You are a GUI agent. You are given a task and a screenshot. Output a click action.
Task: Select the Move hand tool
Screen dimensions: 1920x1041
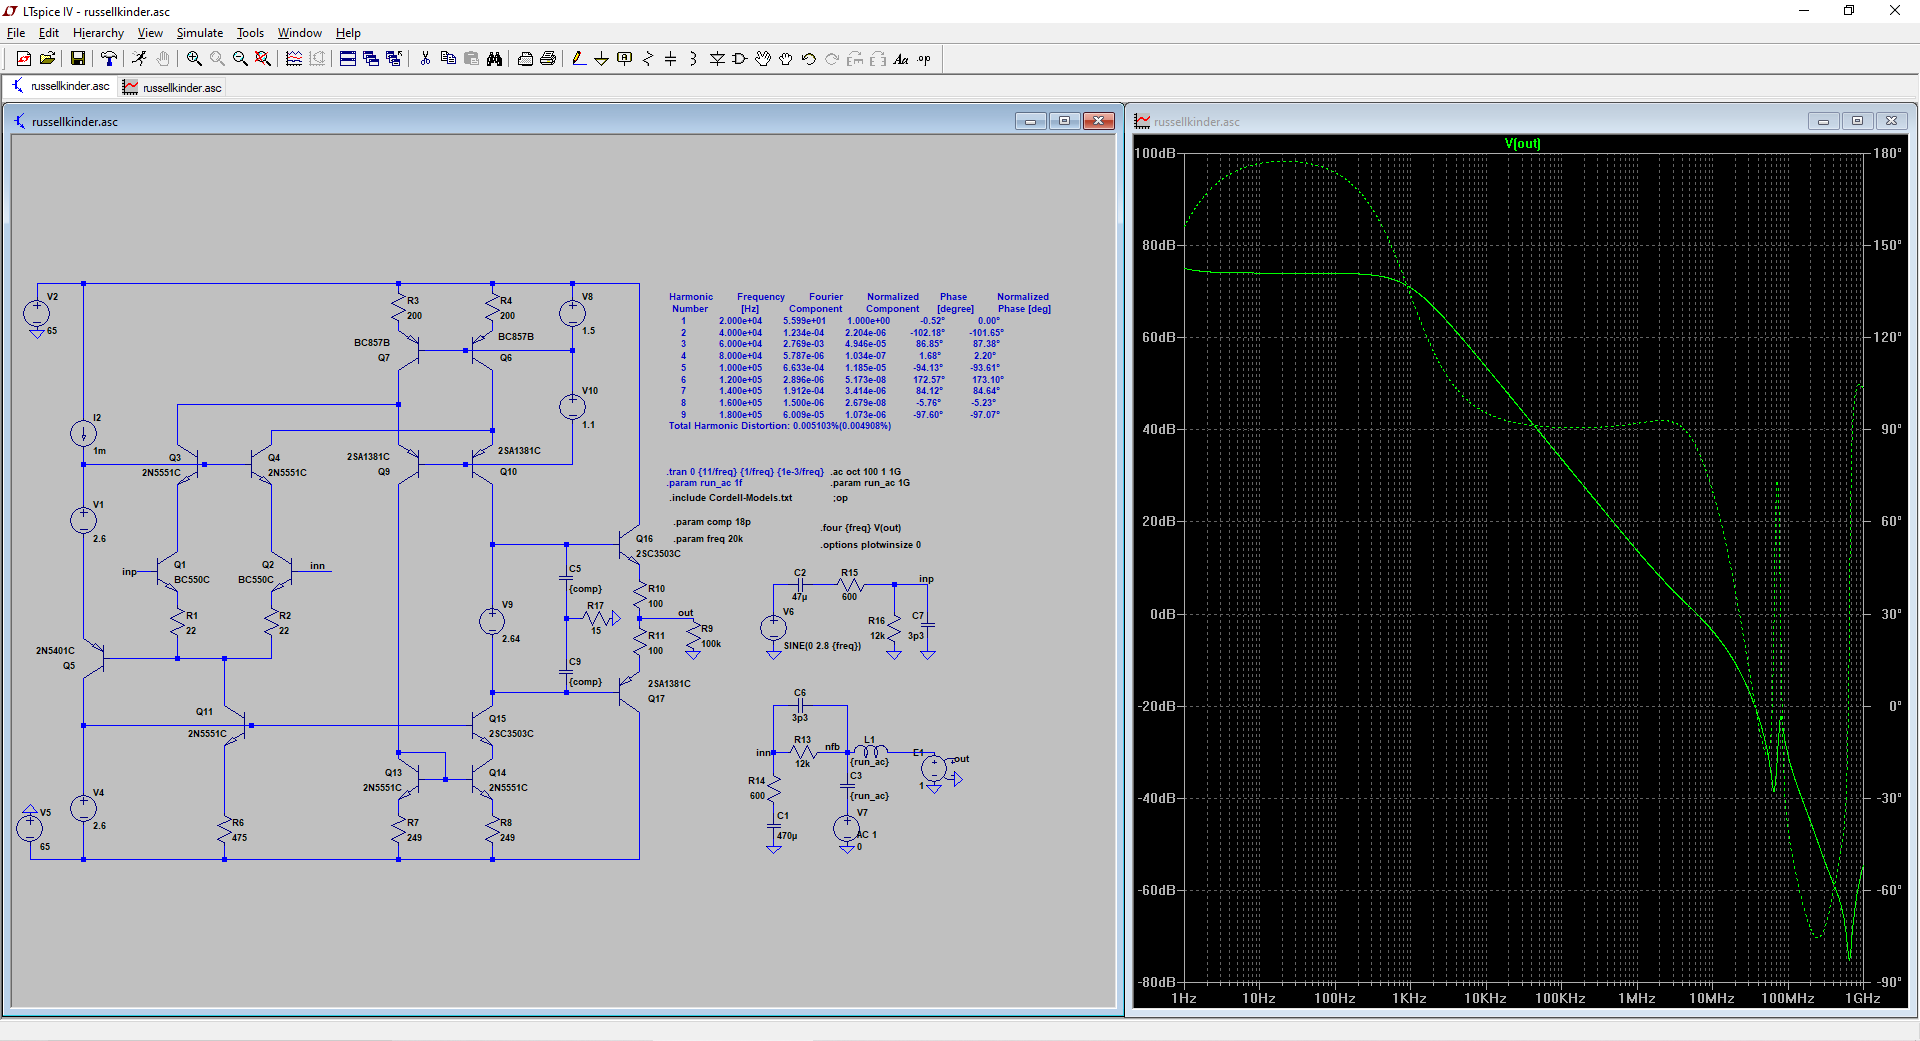pyautogui.click(x=763, y=59)
